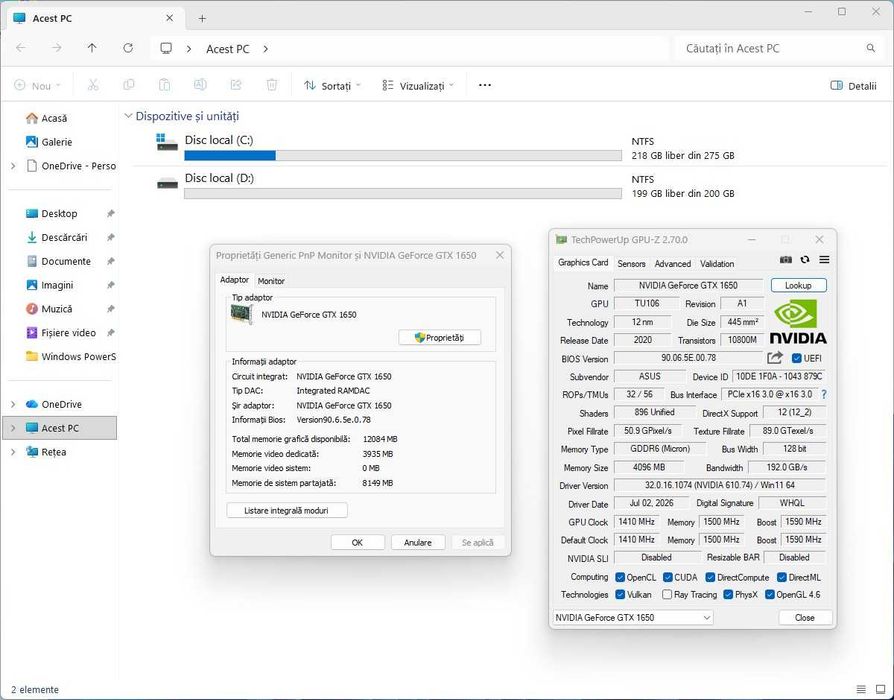Click the Delete trash icon
This screenshot has width=894, height=700.
pyautogui.click(x=272, y=86)
